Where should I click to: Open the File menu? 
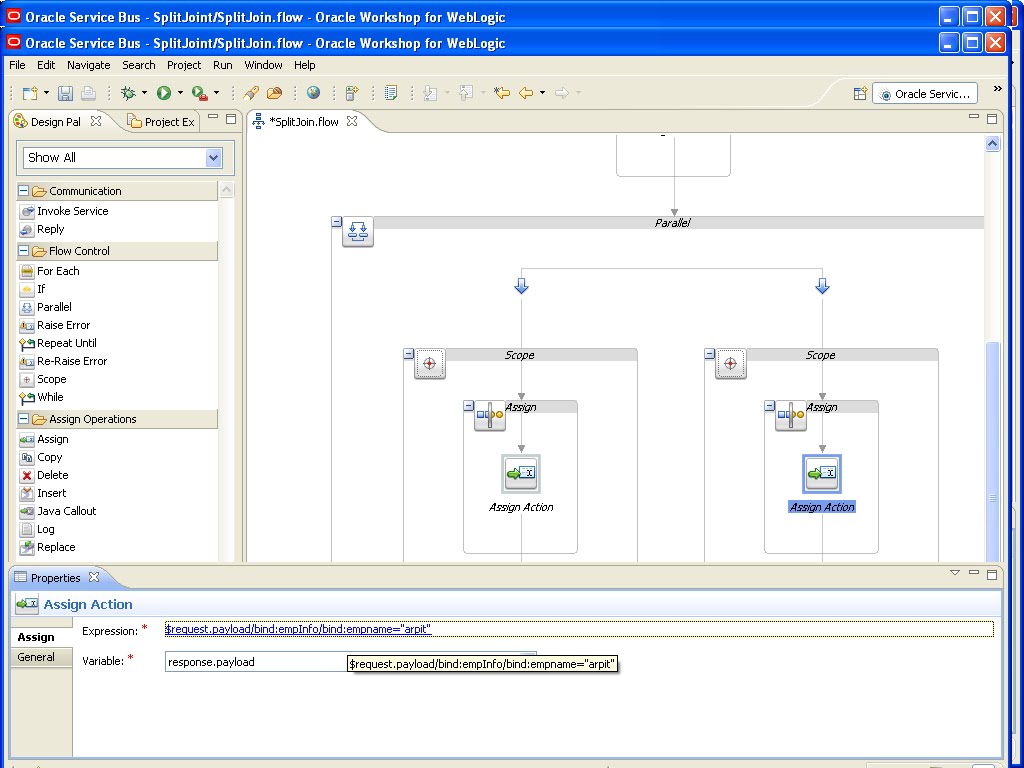coord(17,65)
